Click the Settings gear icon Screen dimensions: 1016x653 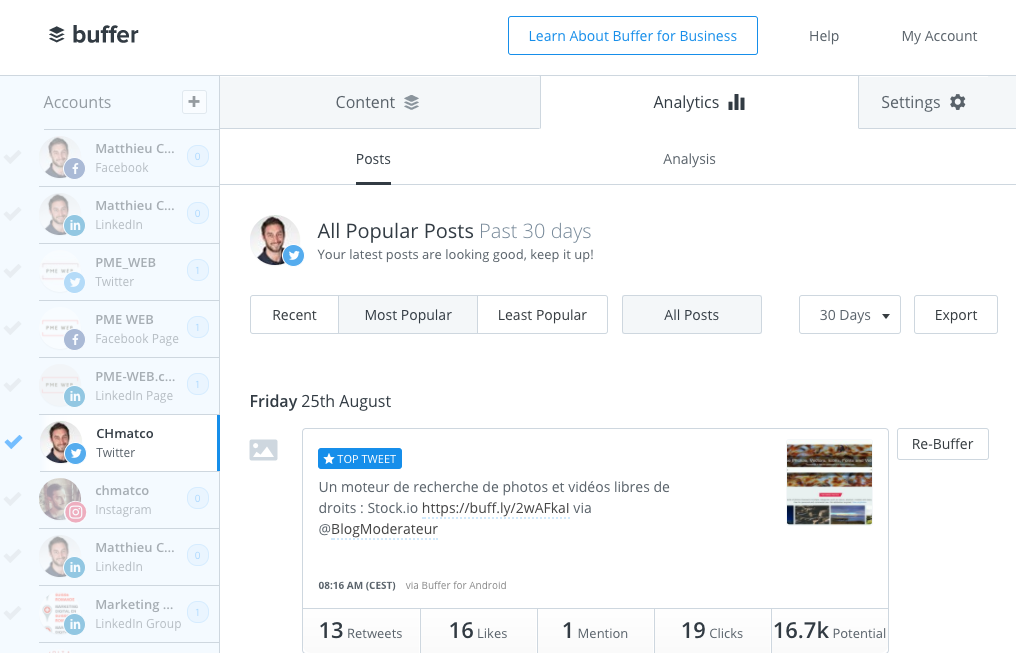(x=958, y=102)
